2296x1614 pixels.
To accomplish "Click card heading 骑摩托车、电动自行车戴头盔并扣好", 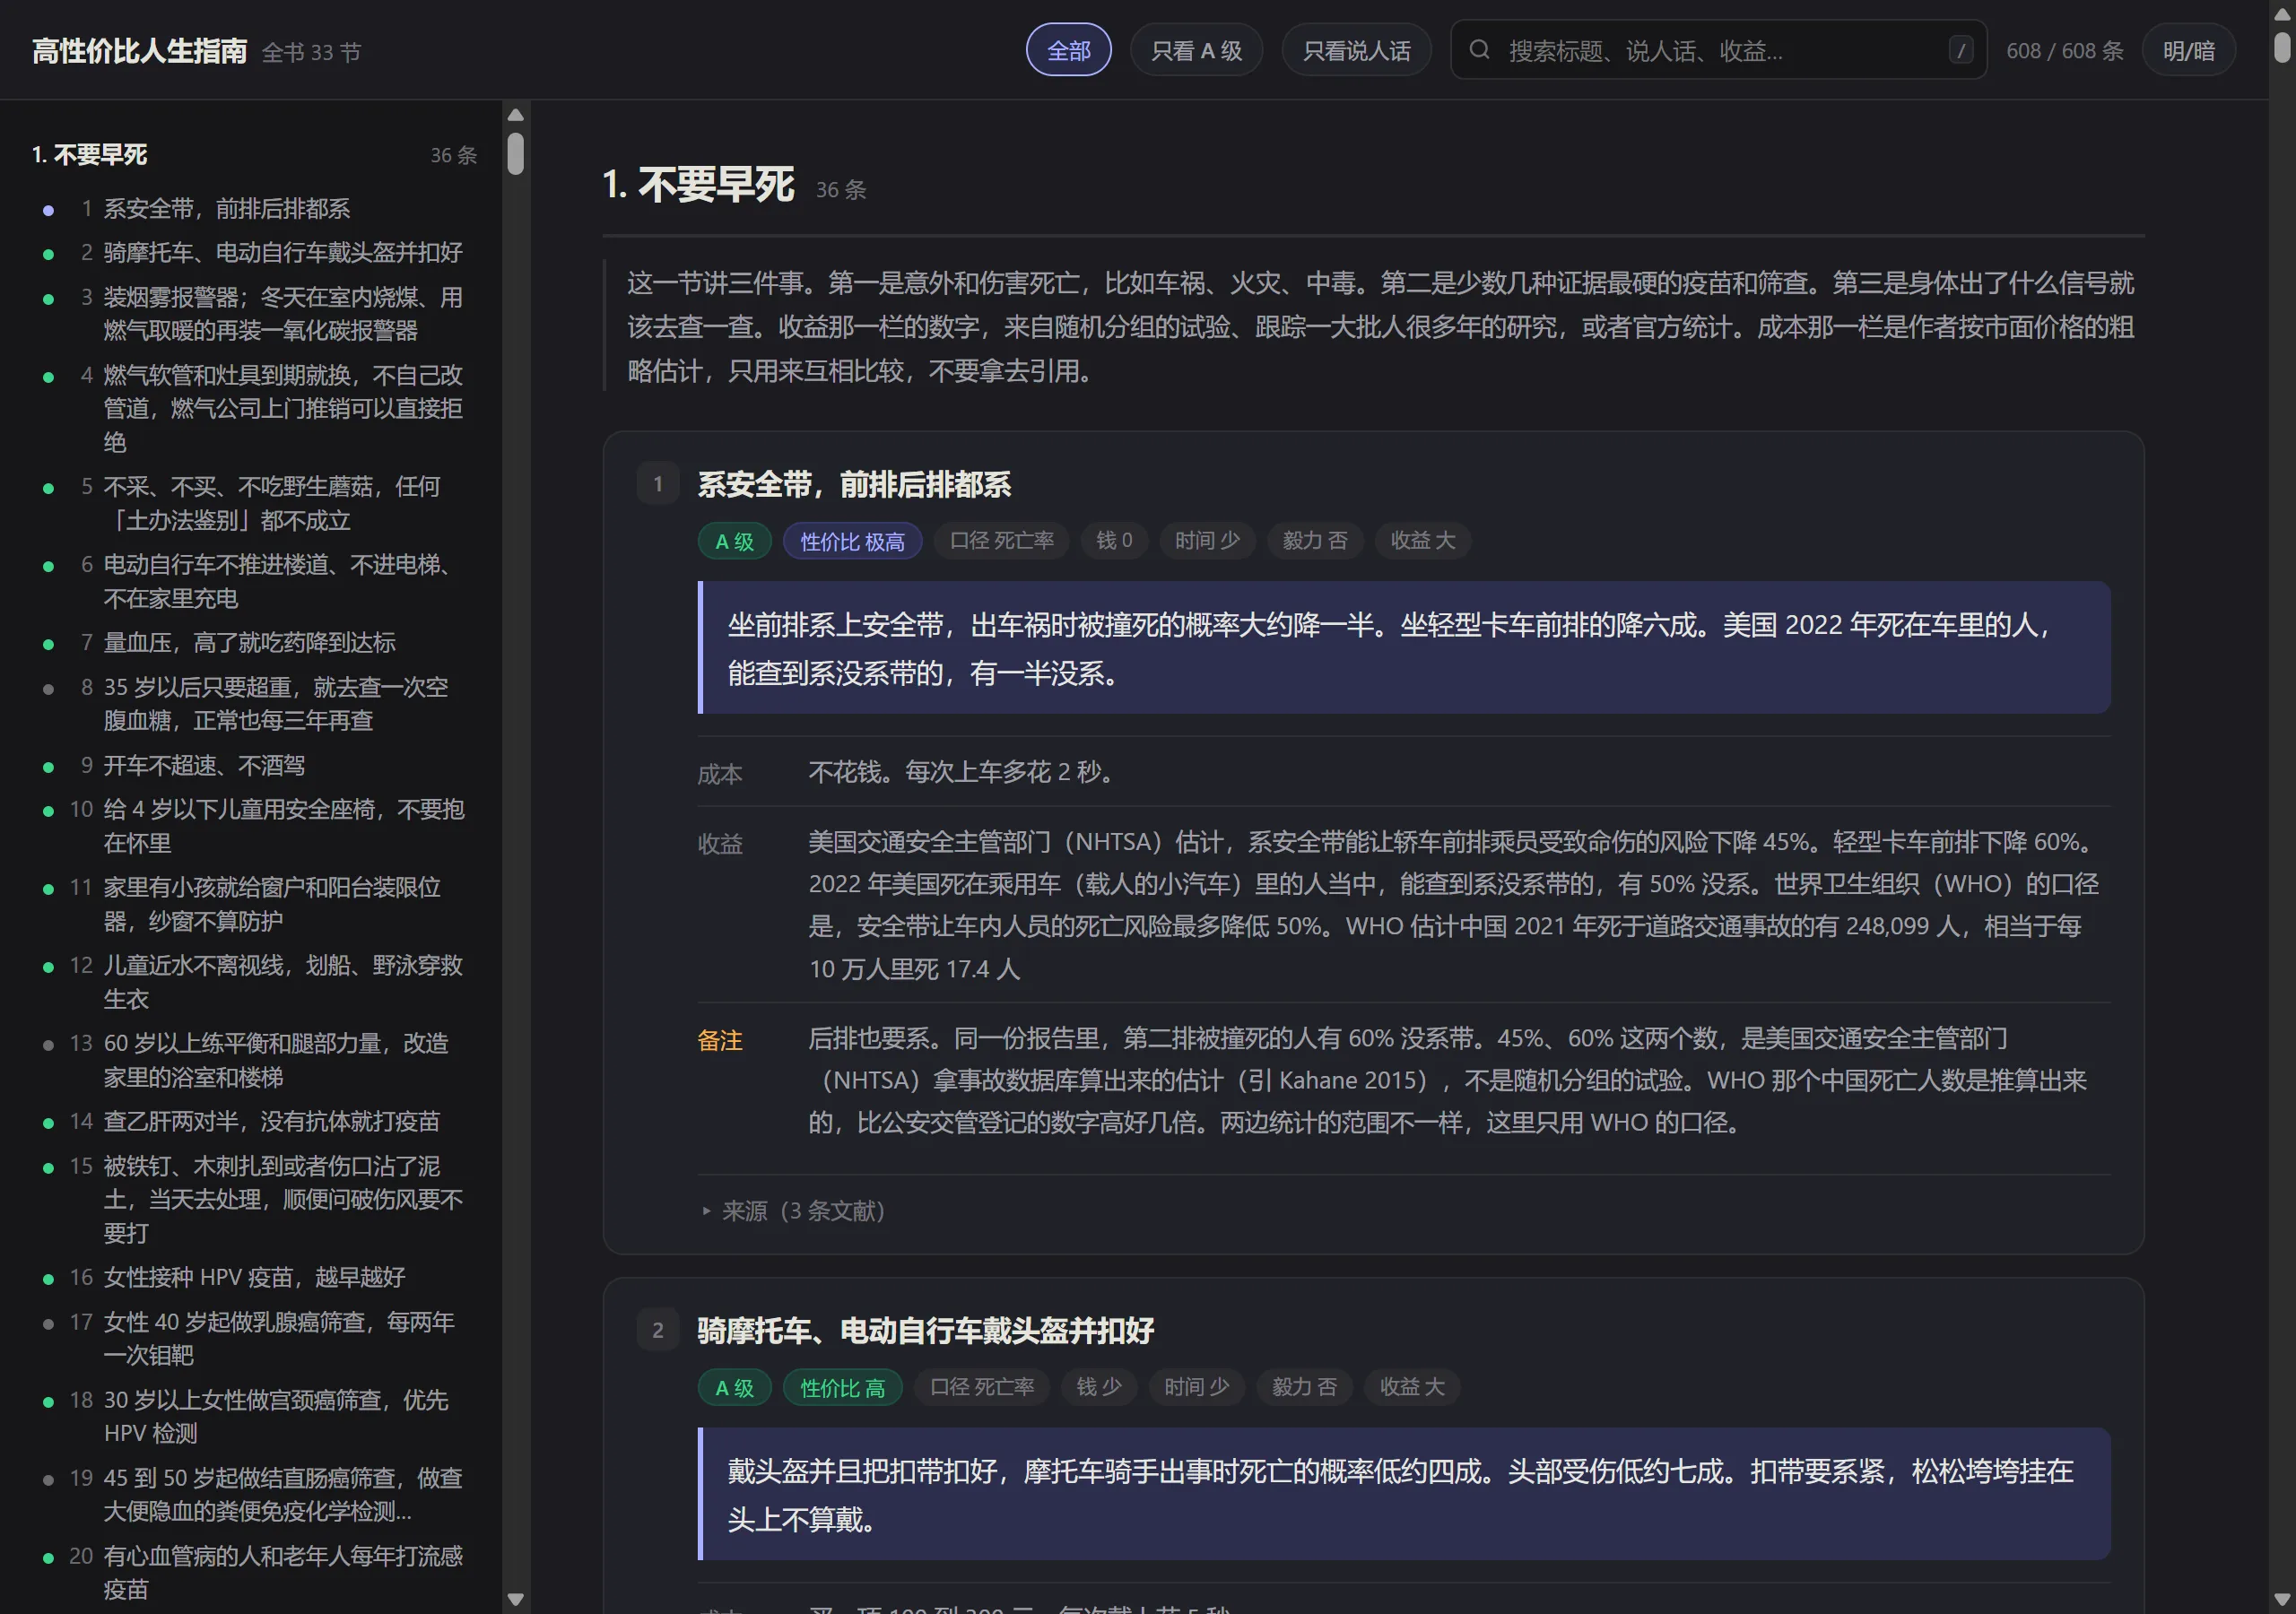I will tap(925, 1331).
